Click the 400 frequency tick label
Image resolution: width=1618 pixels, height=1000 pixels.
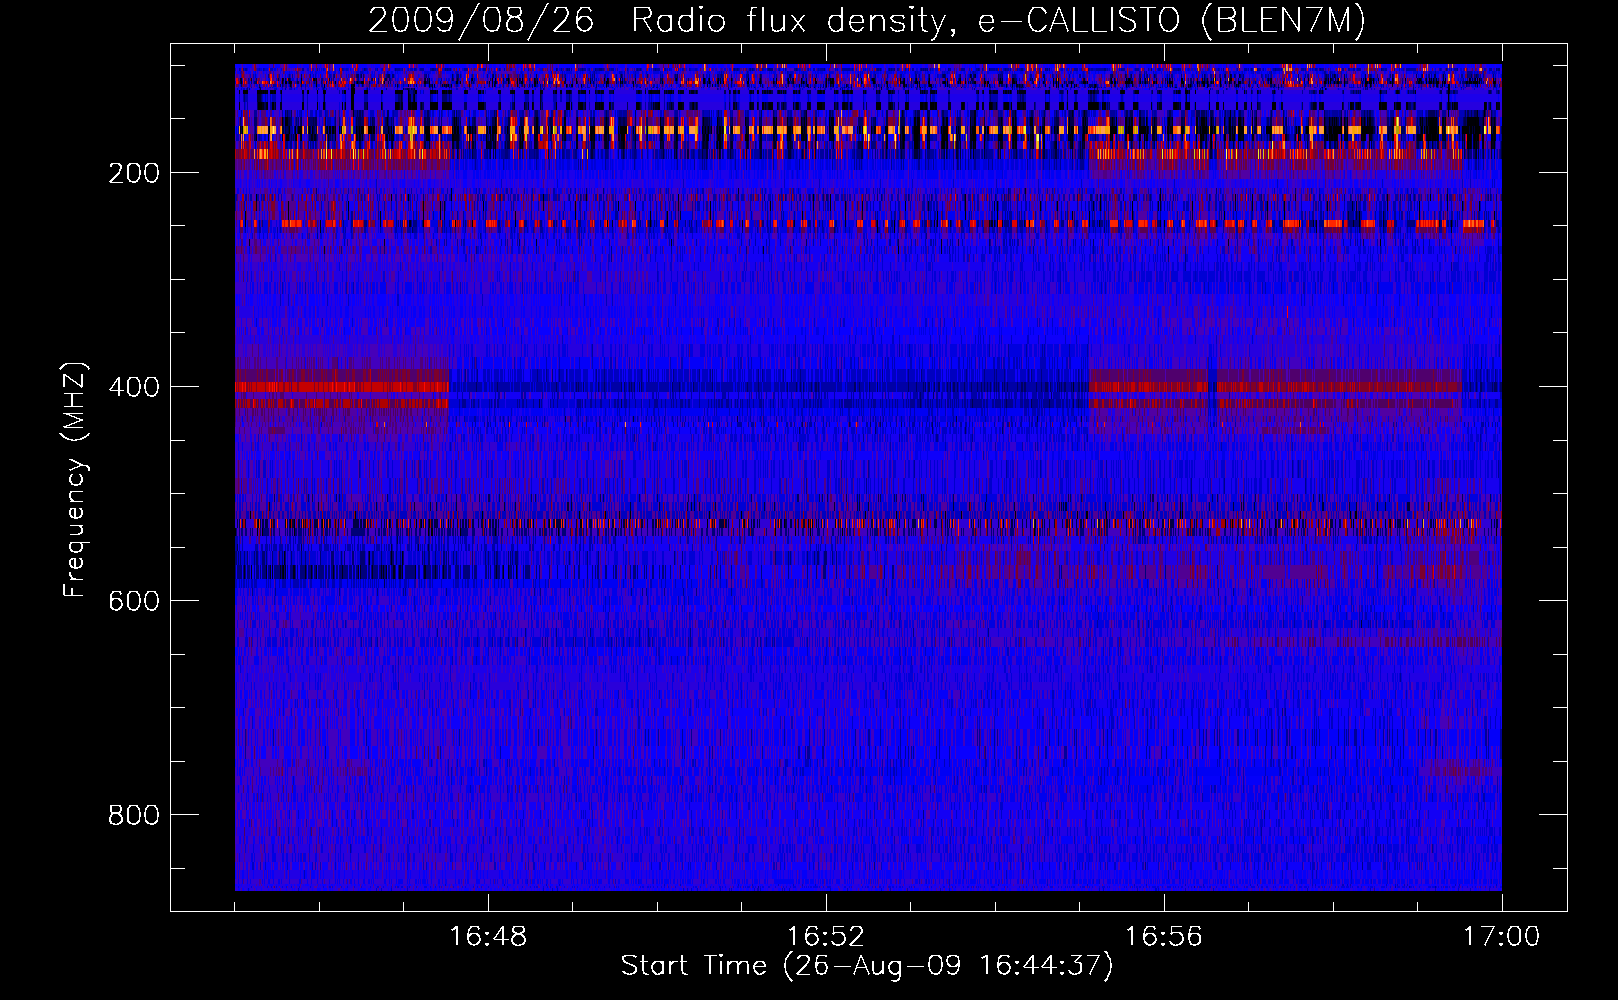pyautogui.click(x=134, y=387)
